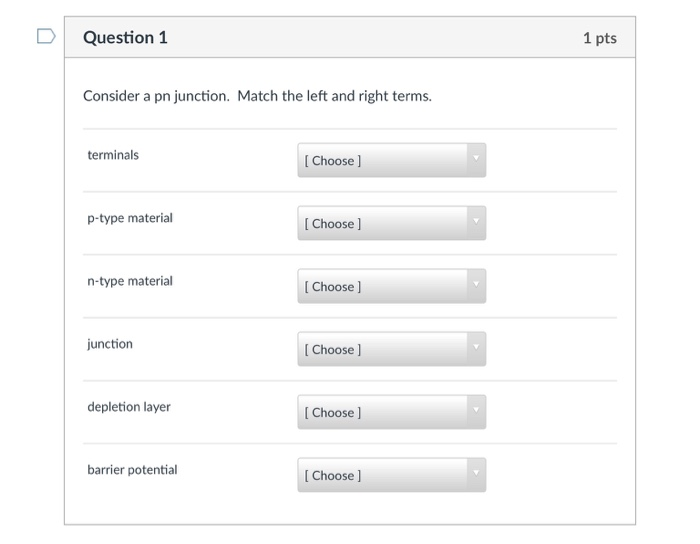Click the arrow icon on depletion layer dropdown
700x544 pixels.
coord(476,410)
